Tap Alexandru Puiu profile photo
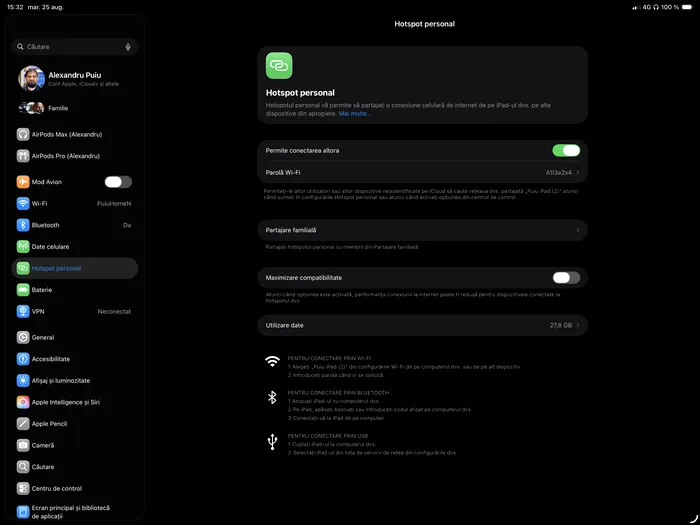This screenshot has height=525, width=700. [31, 79]
